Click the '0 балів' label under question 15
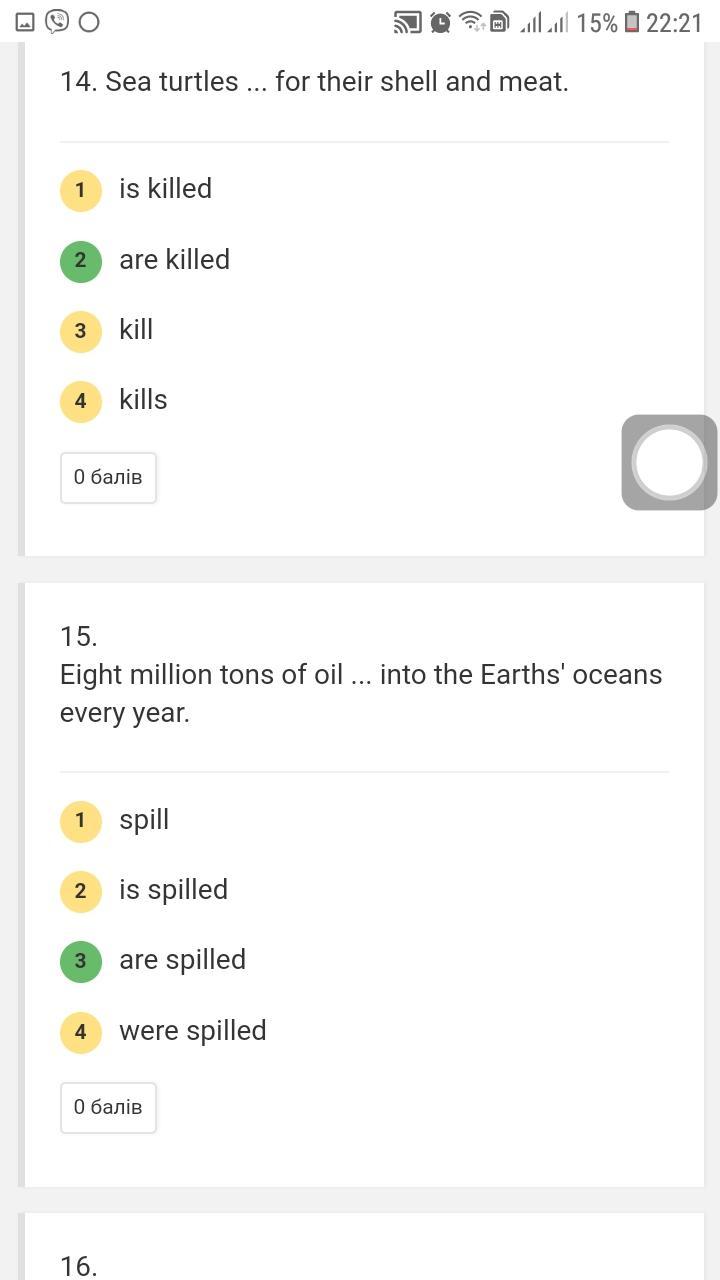720x1280 pixels. (108, 1107)
